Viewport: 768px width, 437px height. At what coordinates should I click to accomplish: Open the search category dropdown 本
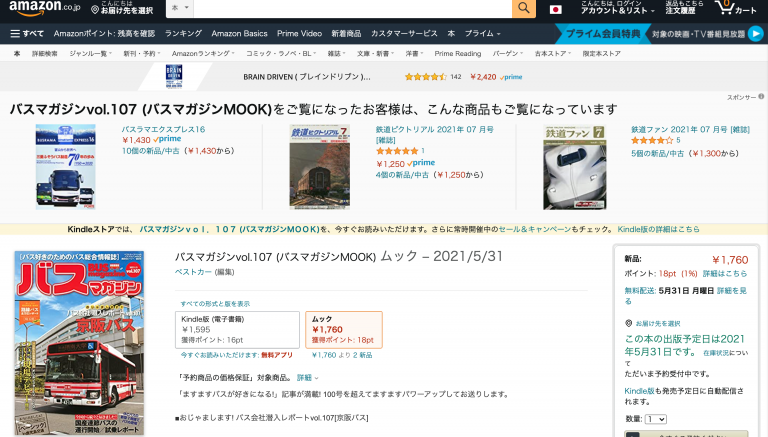point(180,8)
